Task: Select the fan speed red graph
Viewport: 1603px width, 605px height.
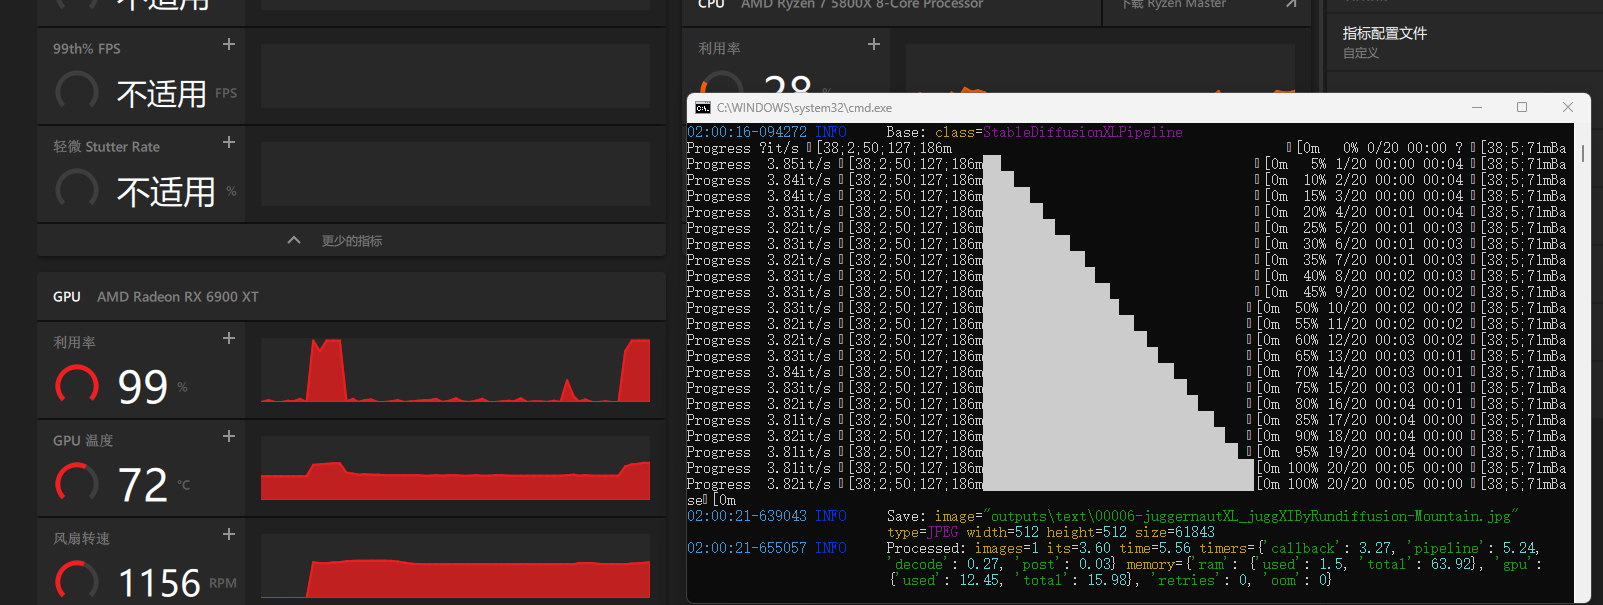Action: [x=455, y=566]
